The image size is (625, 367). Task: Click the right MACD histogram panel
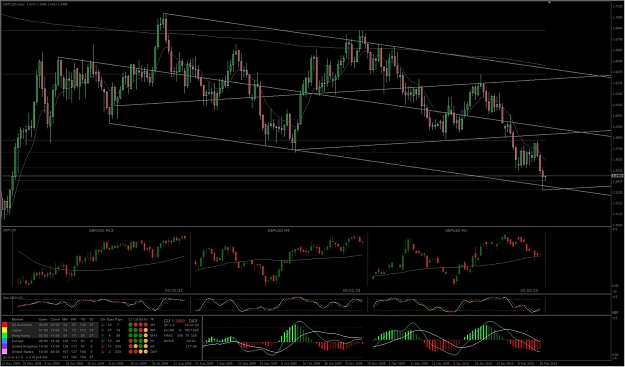(456, 337)
